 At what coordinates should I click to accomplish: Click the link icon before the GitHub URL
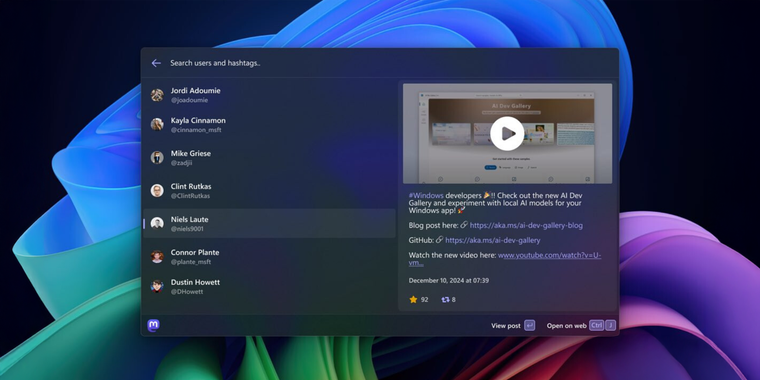(x=440, y=240)
